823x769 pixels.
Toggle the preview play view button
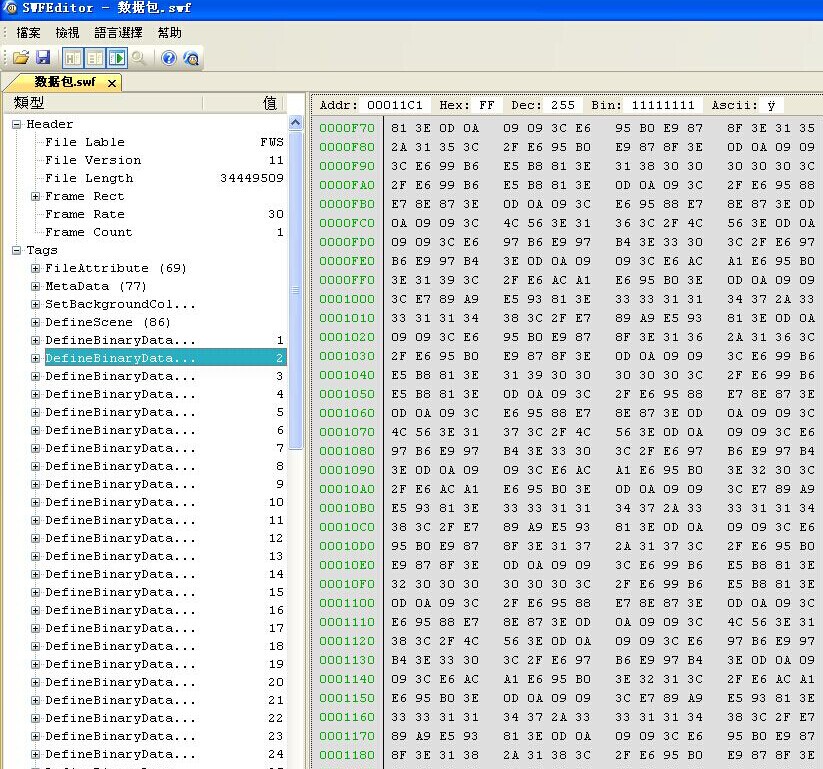[117, 58]
